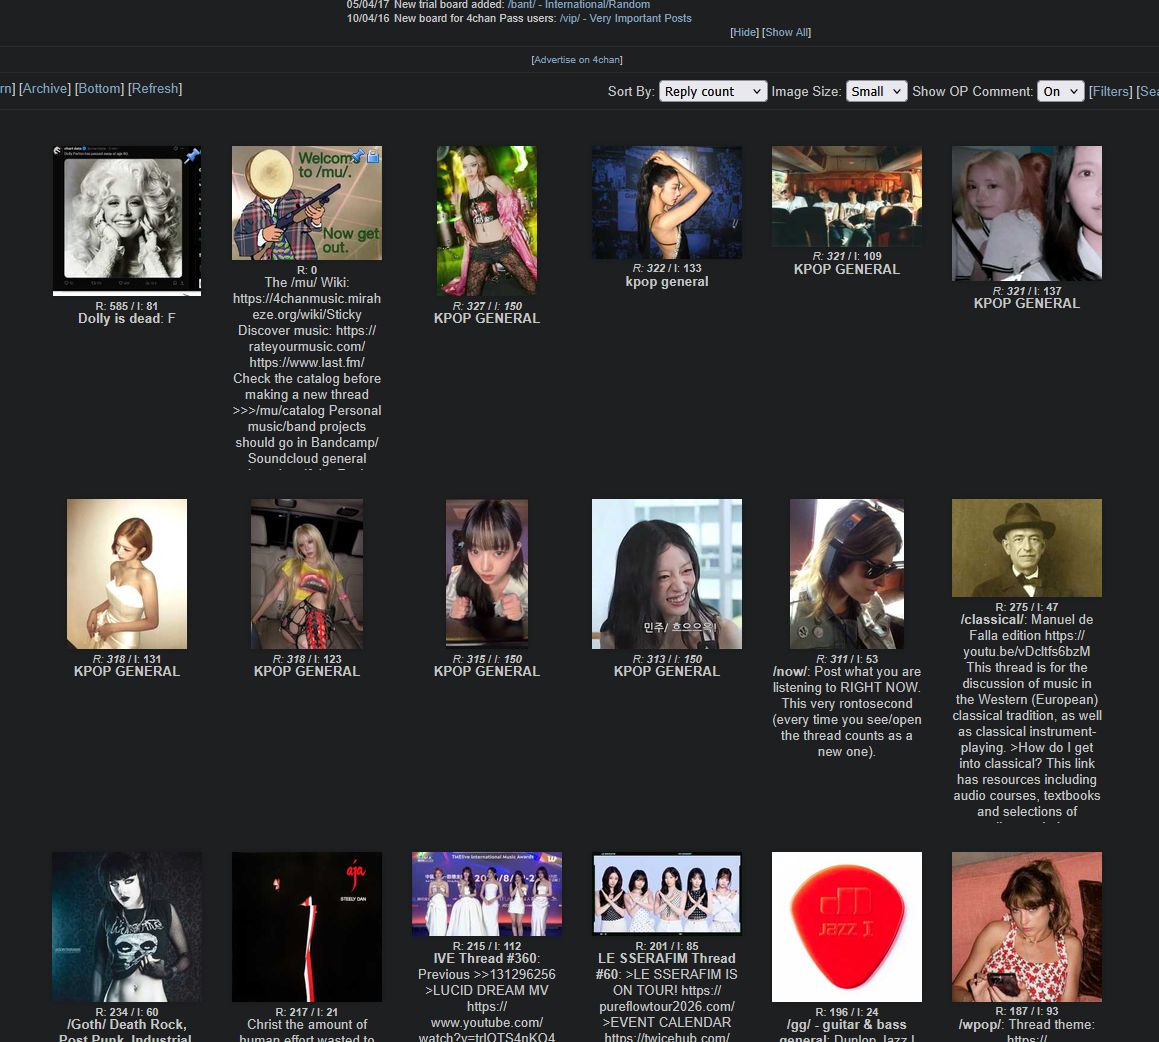Open the Sort By dropdown
The image size is (1159, 1042).
[x=713, y=91]
